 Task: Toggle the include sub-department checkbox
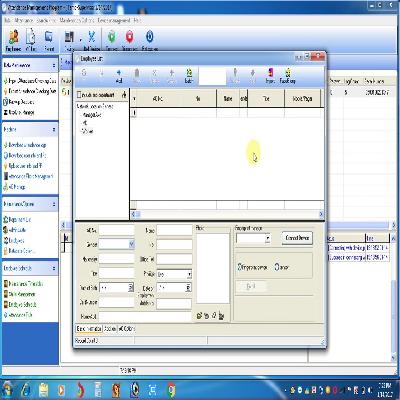(79, 95)
